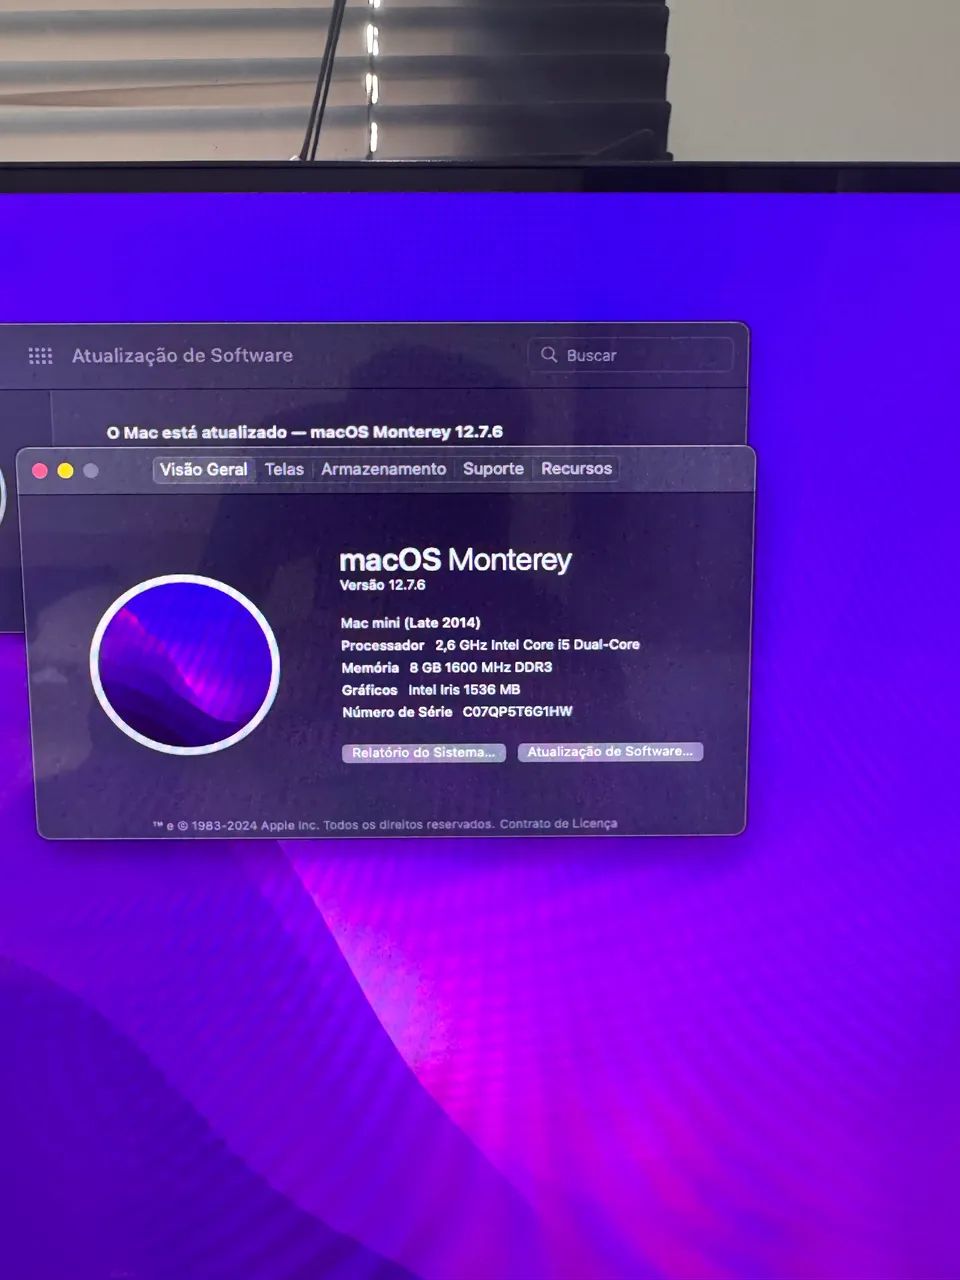Screen dimensions: 960x1280
Task: Click the Mac mini (Late 2014) model label
Action: 410,623
